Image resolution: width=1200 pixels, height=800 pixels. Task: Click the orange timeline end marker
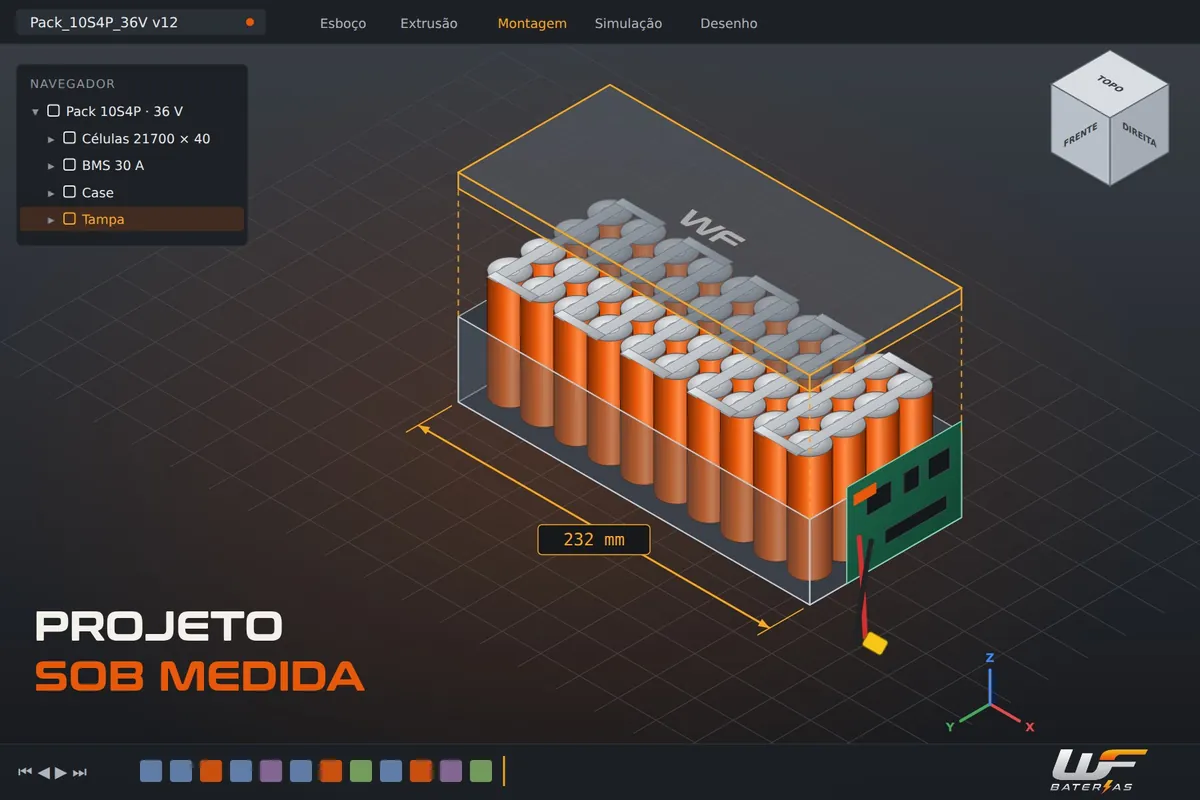(504, 771)
